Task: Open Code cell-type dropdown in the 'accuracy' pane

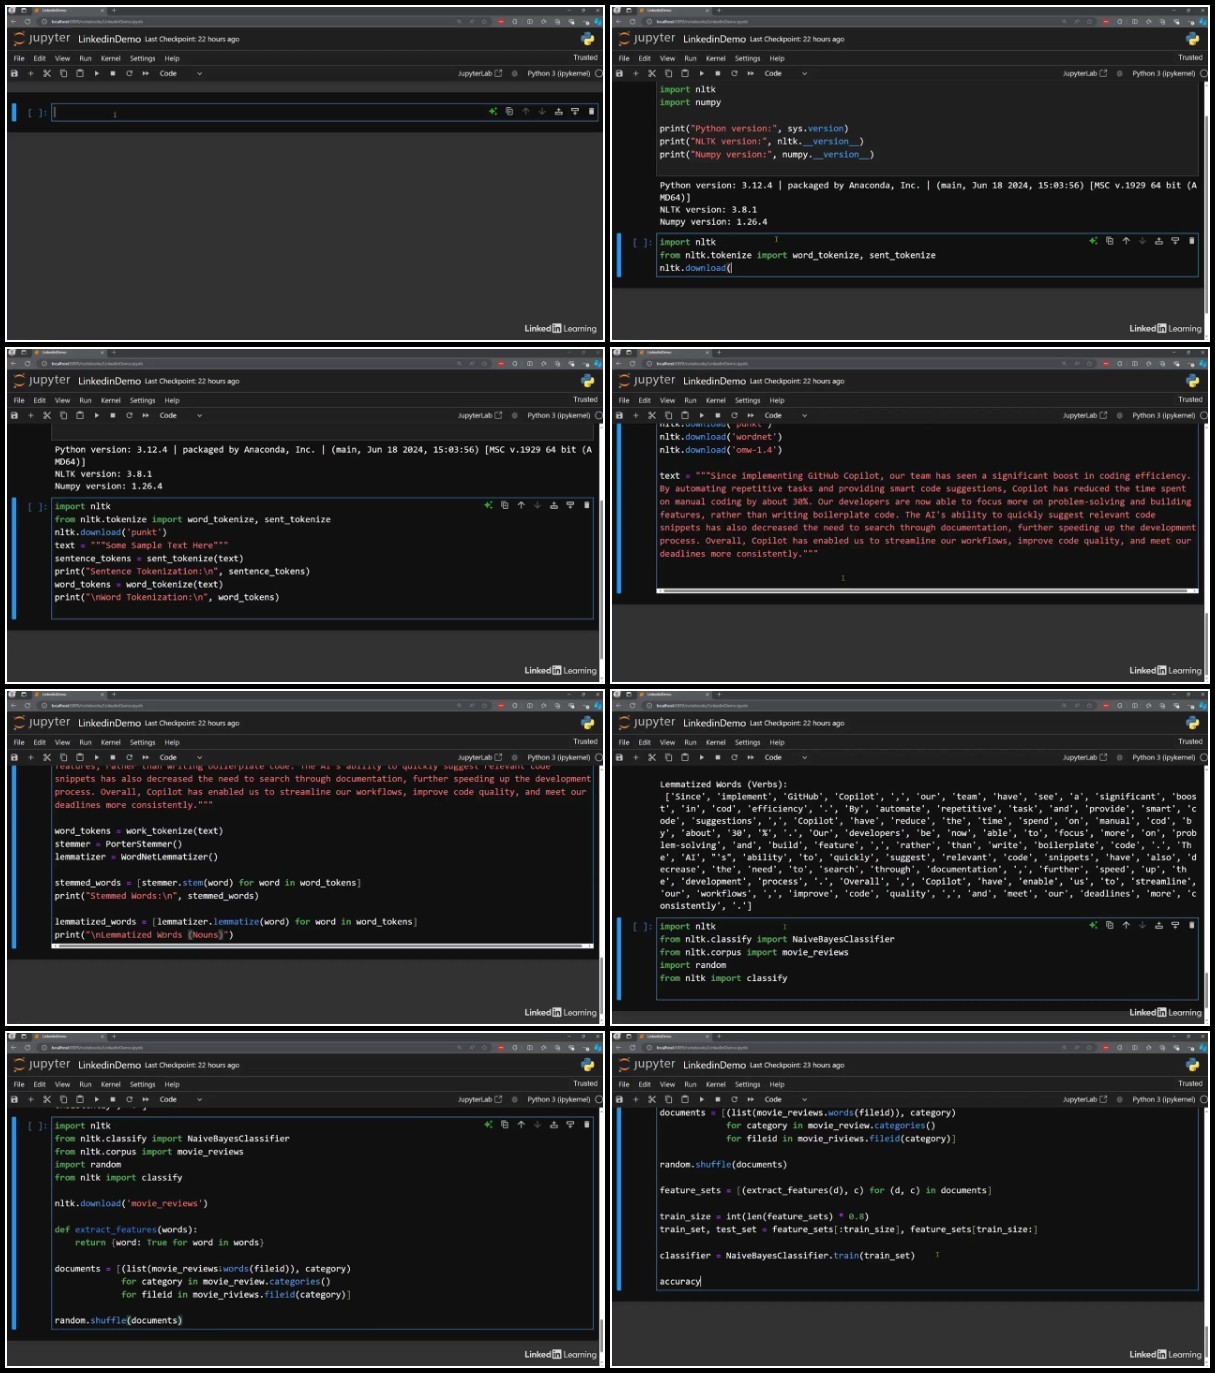Action: coord(786,1099)
